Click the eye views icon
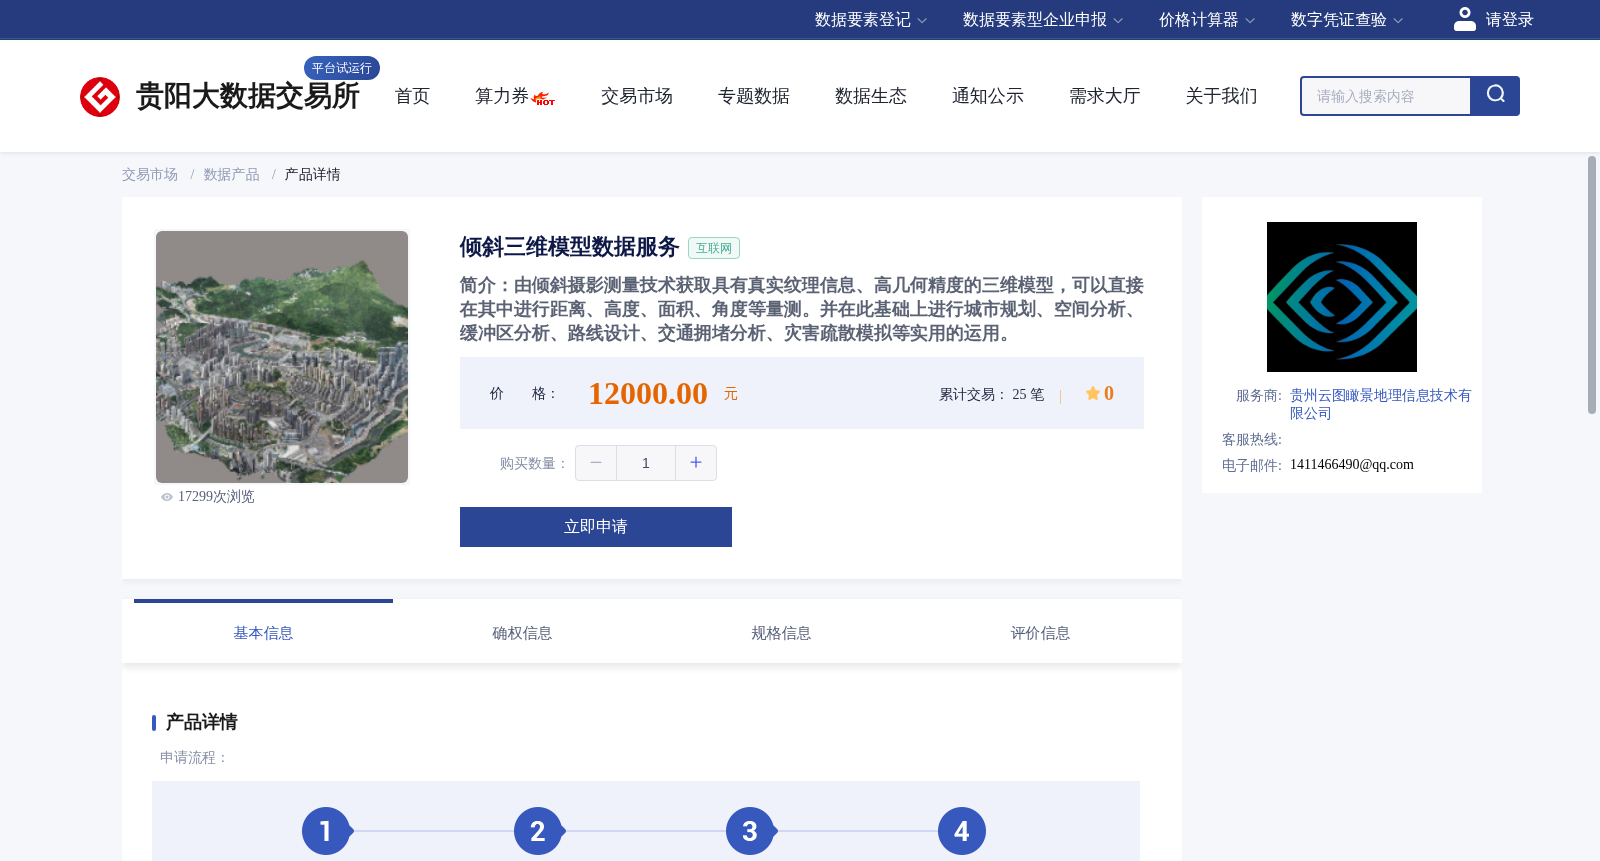Screen dimensions: 1600x861 point(167,497)
